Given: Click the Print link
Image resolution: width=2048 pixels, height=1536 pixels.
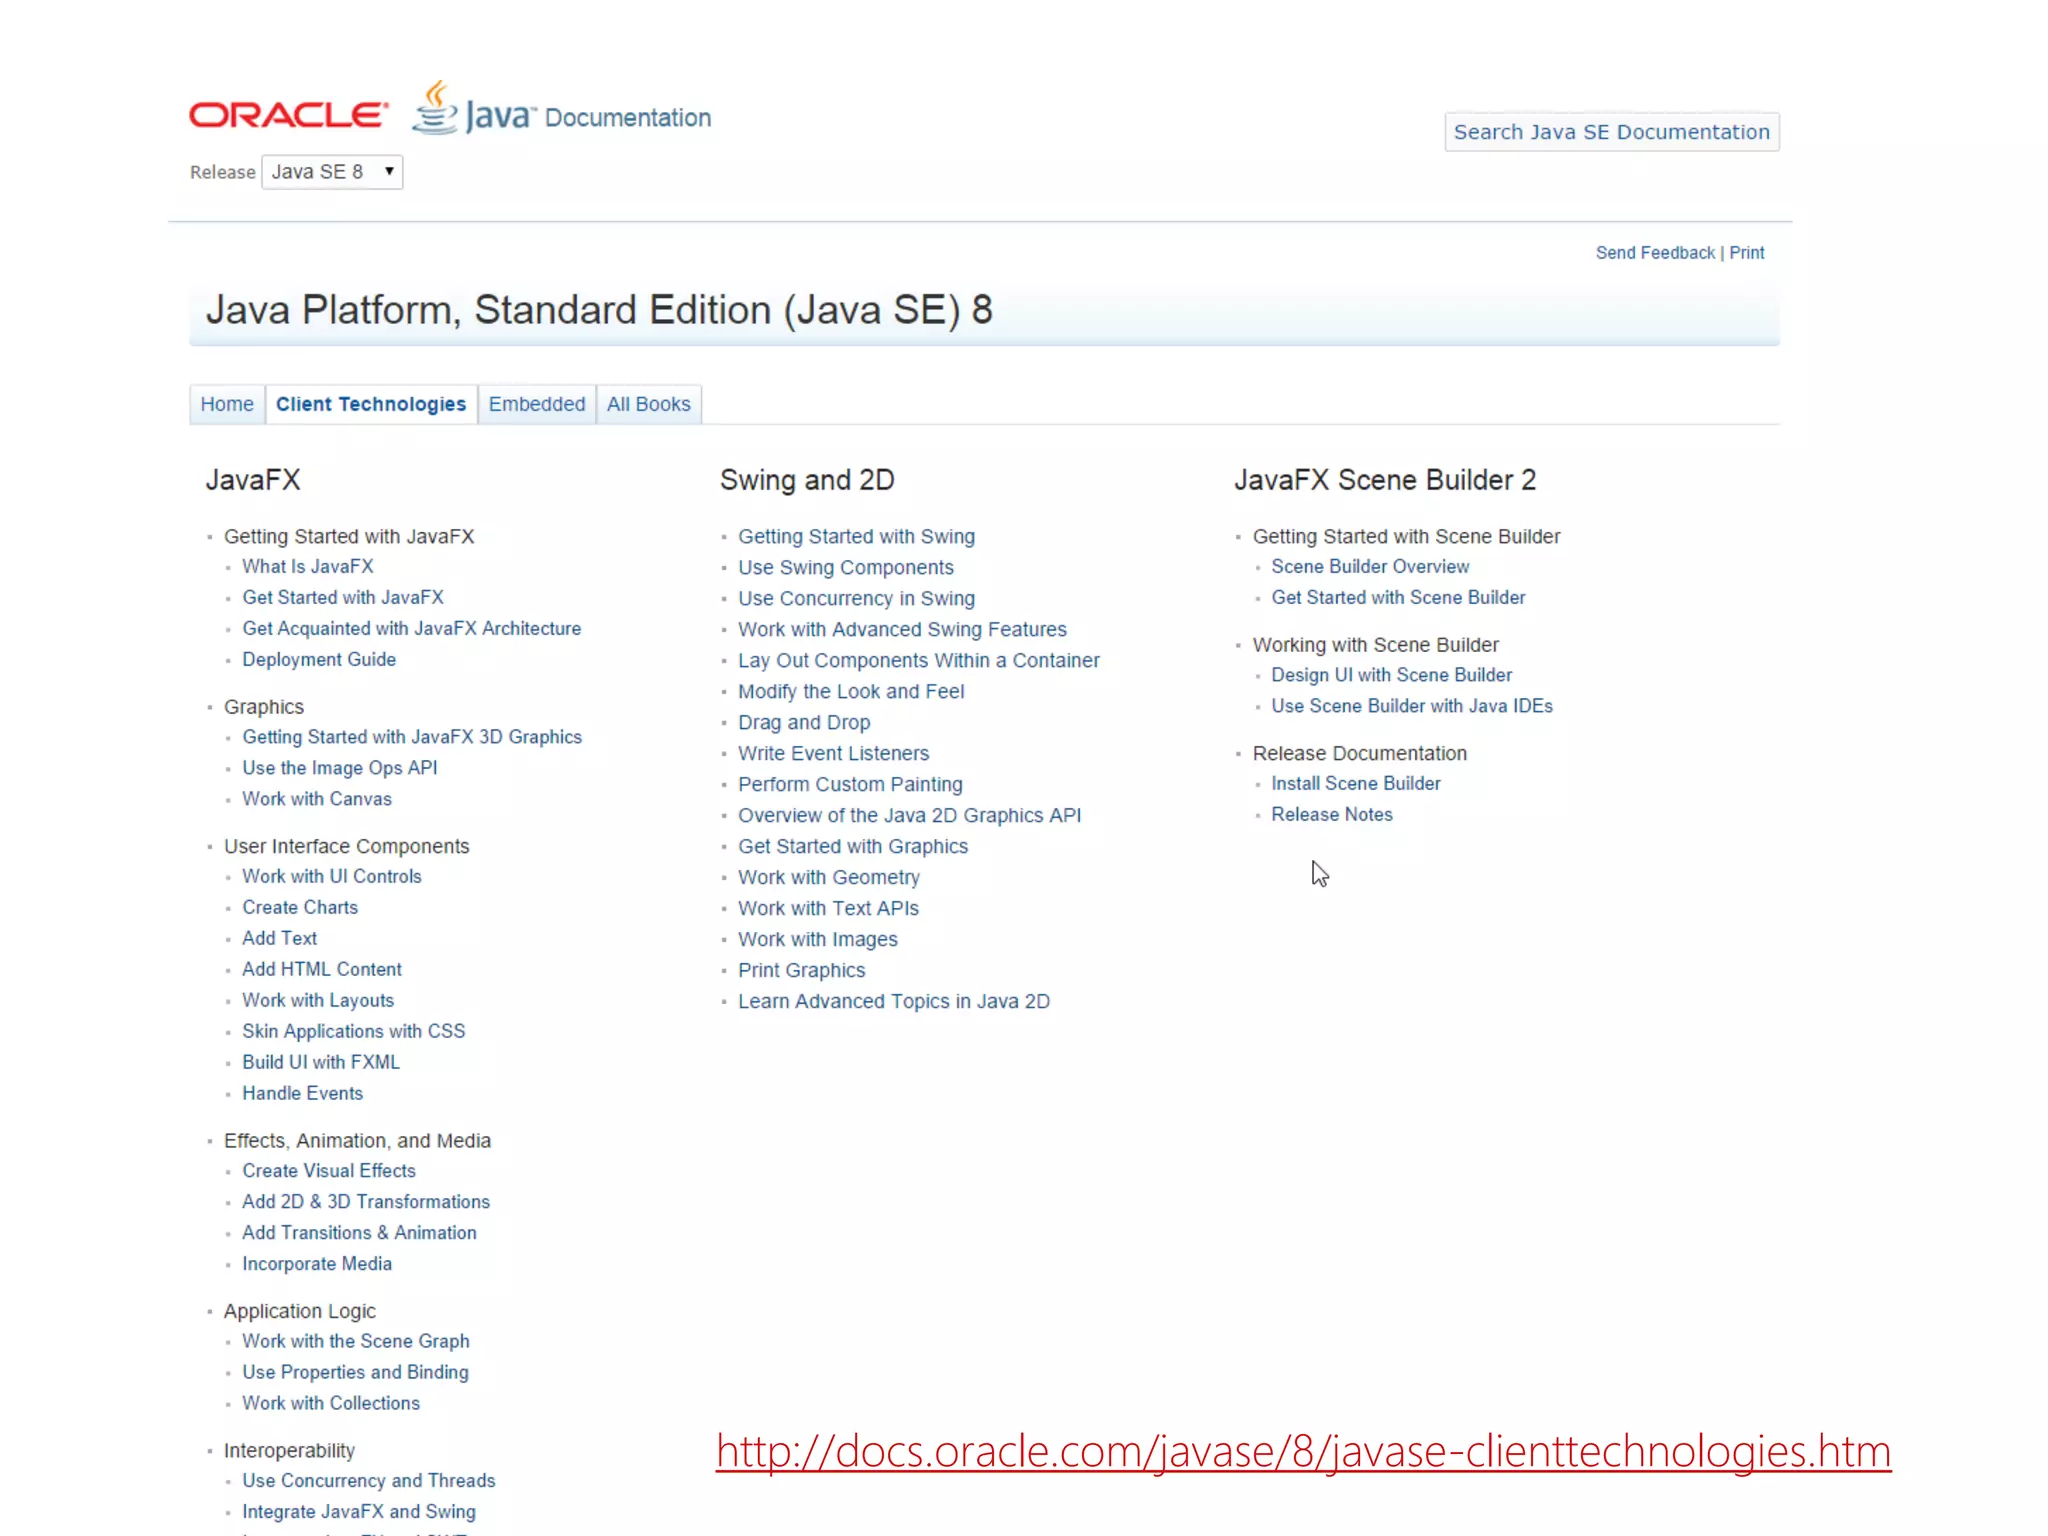Looking at the screenshot, I should click(x=1746, y=253).
